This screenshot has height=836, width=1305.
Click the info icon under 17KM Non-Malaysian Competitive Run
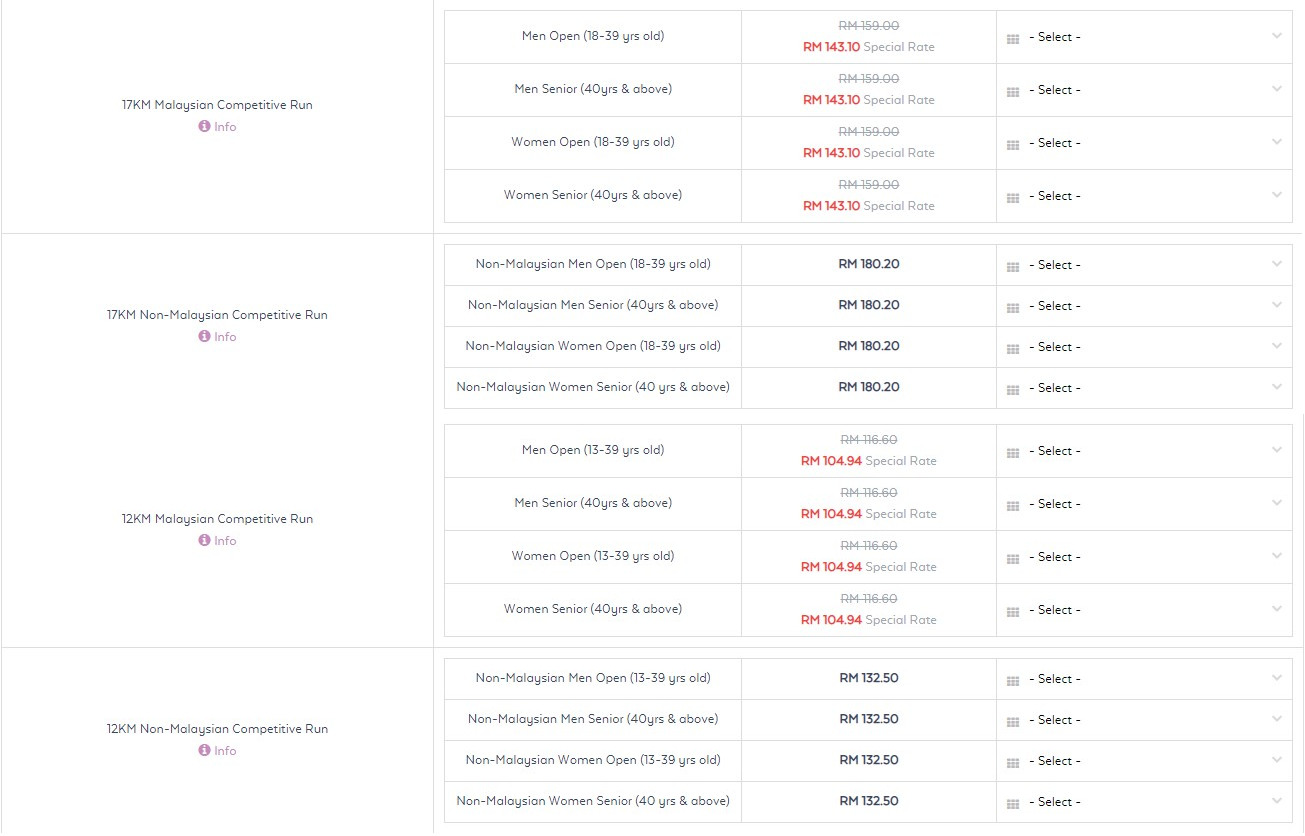click(204, 337)
